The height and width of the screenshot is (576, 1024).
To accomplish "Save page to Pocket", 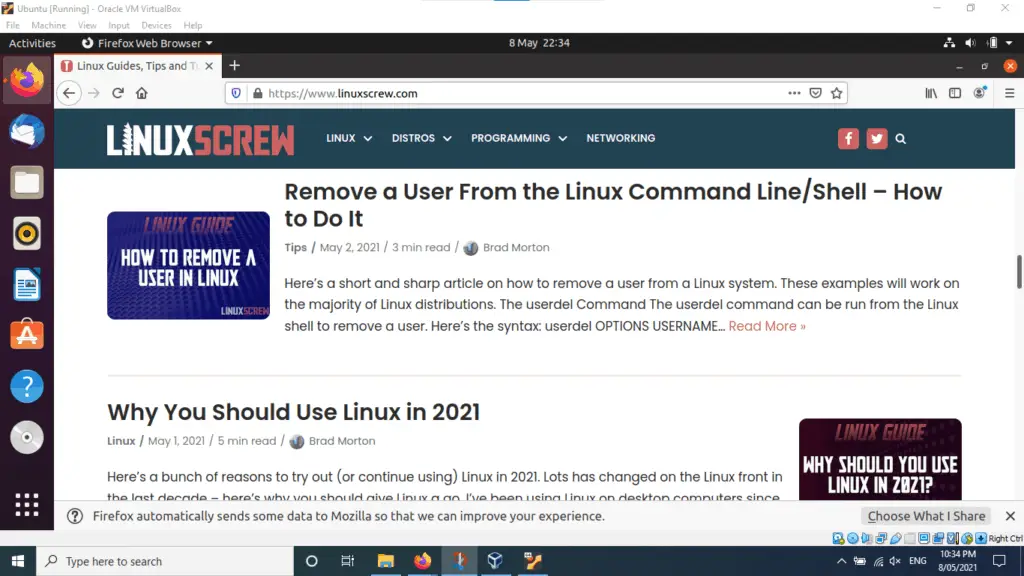I will [815, 93].
